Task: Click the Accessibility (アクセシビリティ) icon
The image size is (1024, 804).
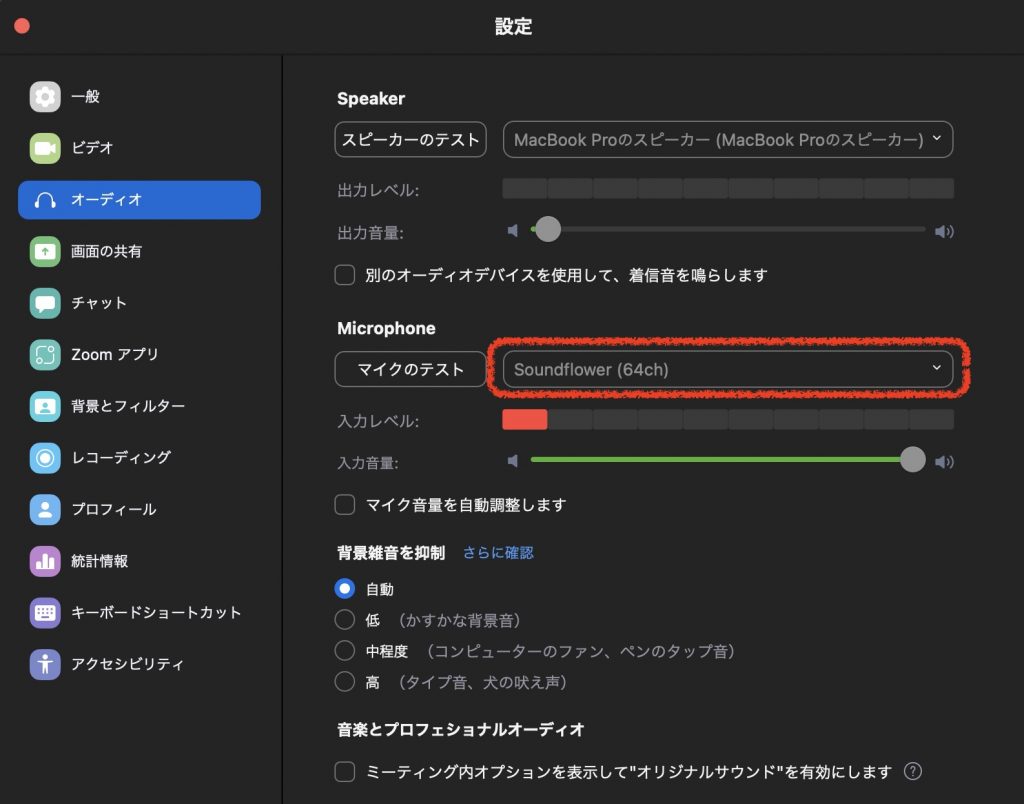Action: pyautogui.click(x=45, y=664)
